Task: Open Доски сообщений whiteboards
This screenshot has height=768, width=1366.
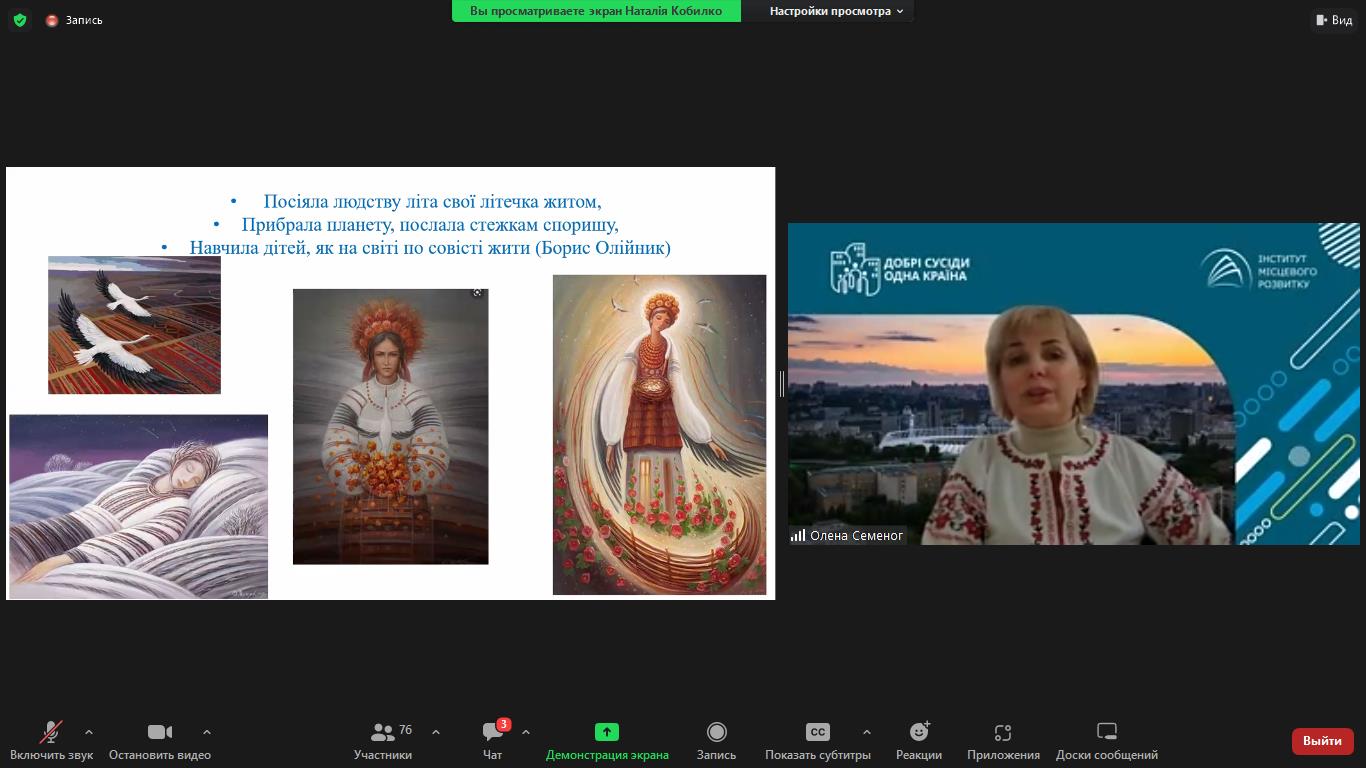Action: (x=1106, y=741)
